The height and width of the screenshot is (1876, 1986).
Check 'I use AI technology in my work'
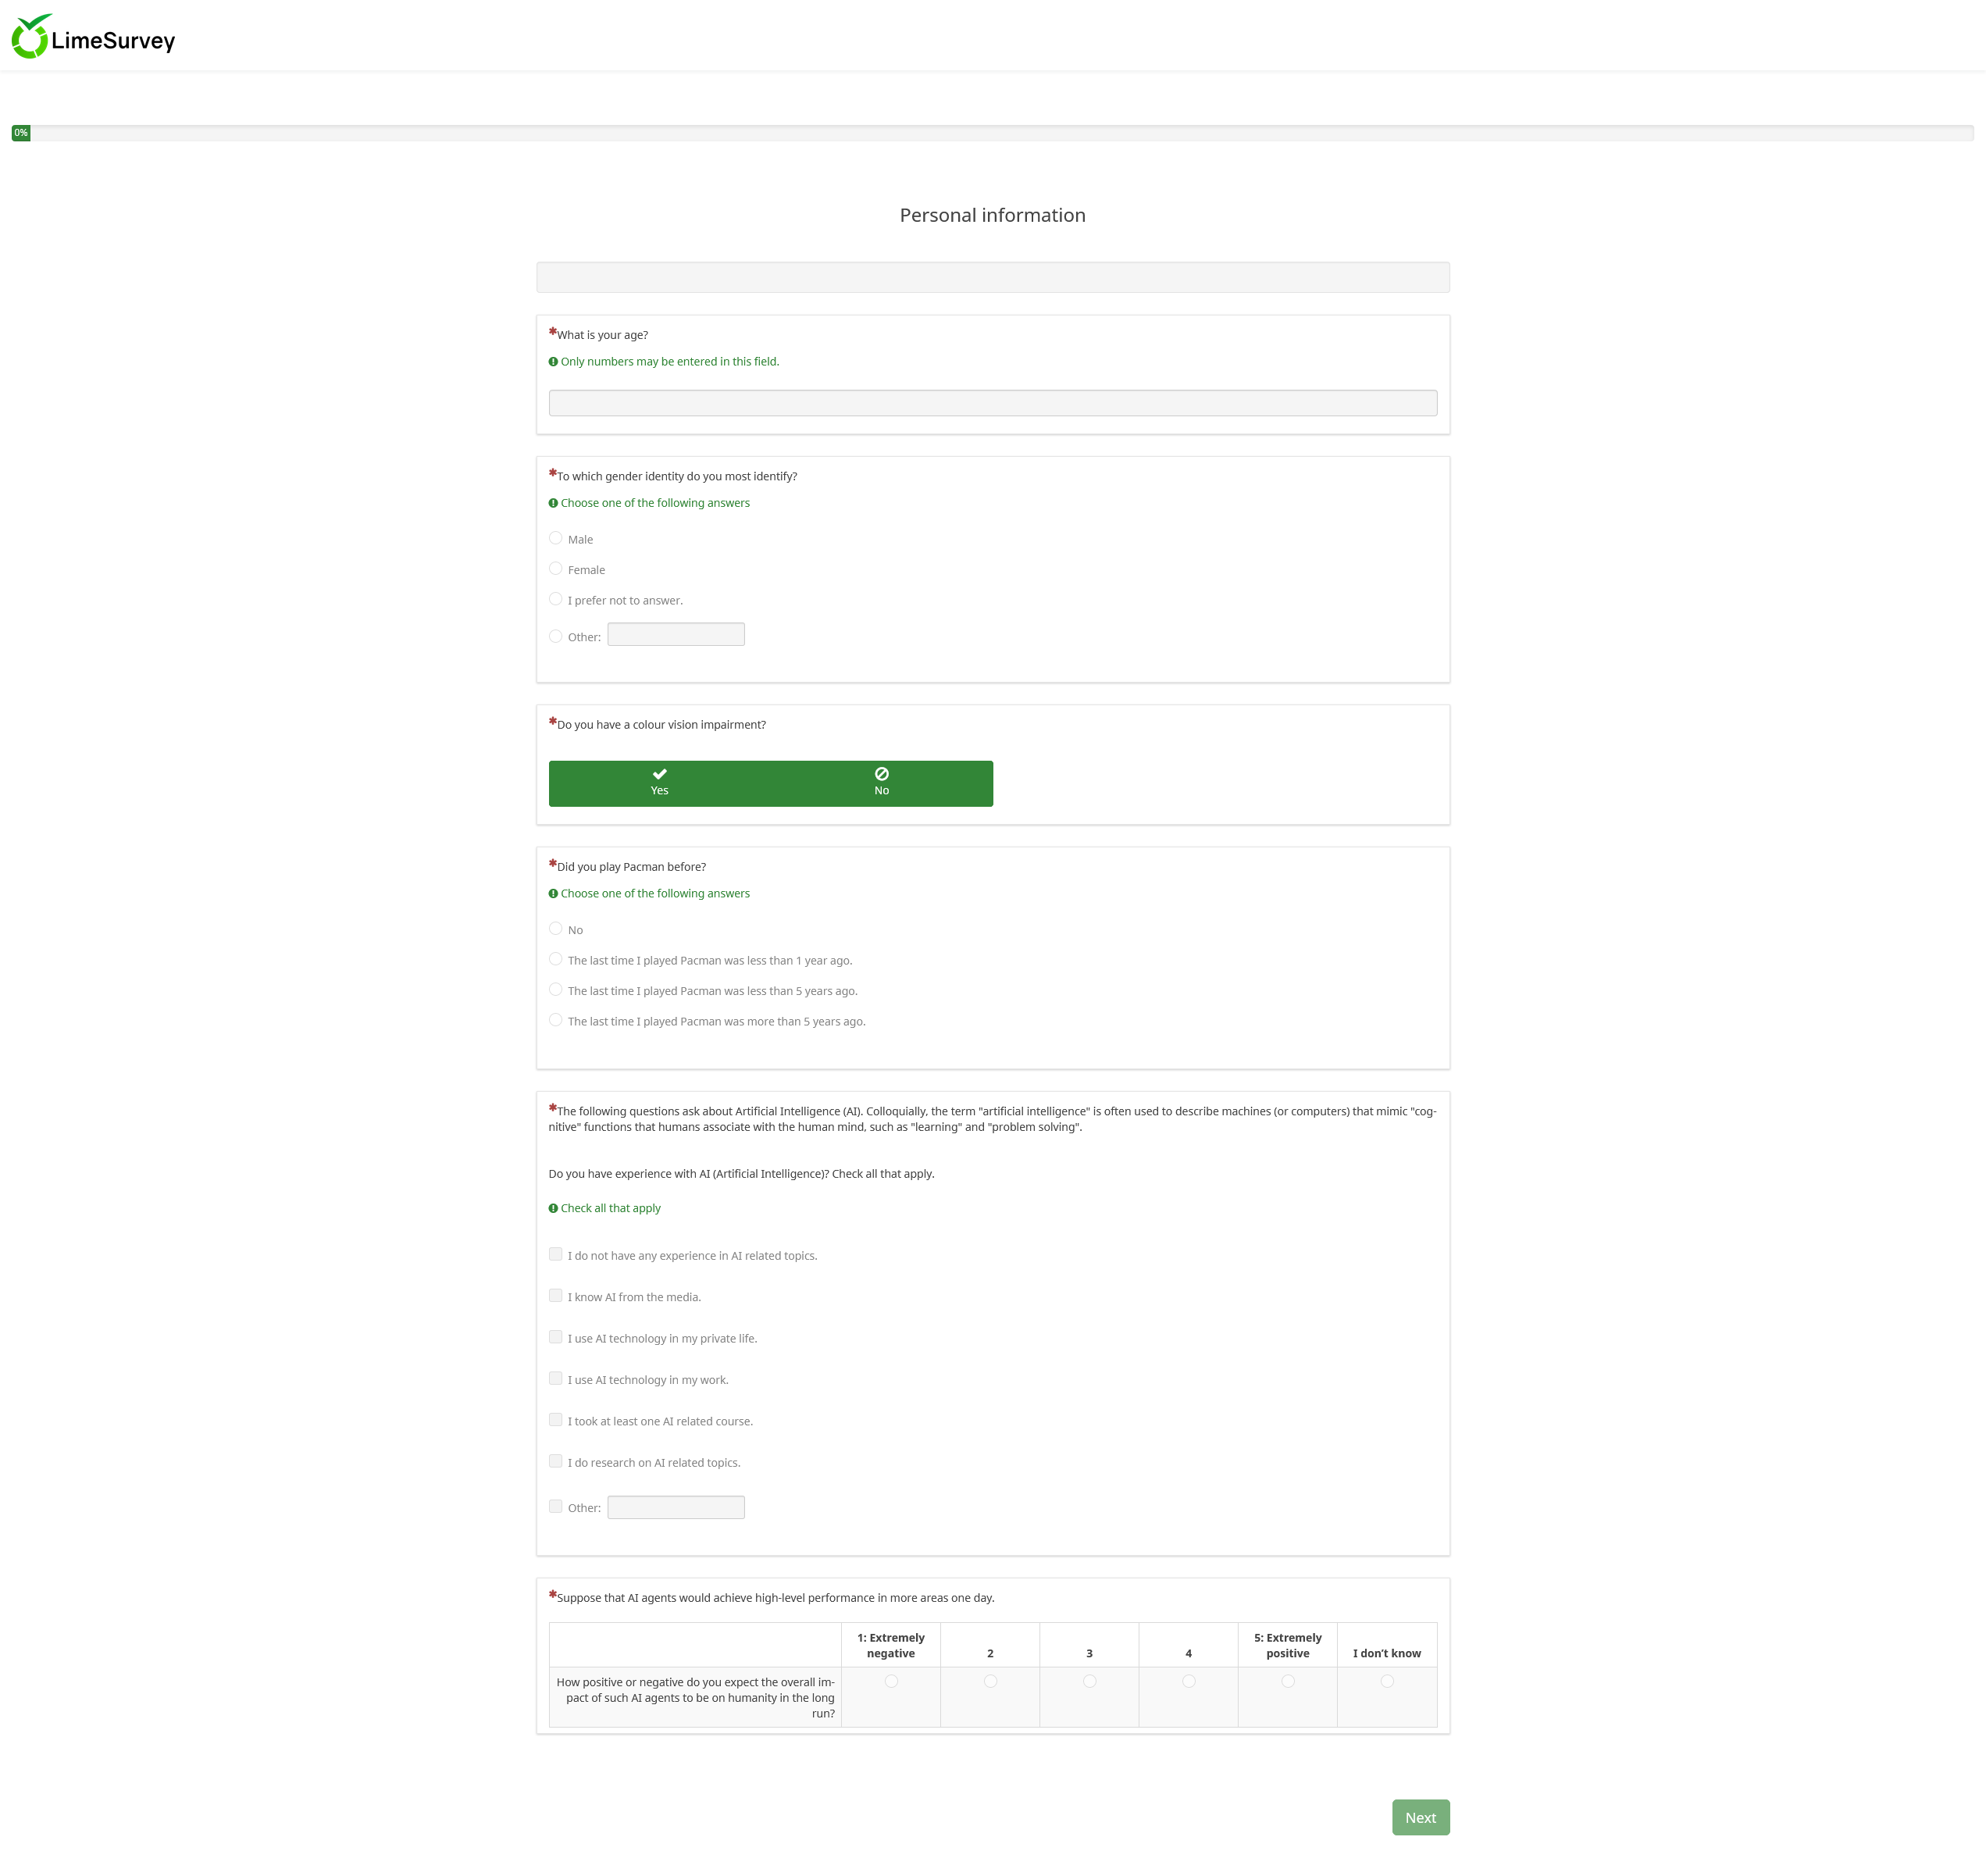click(x=556, y=1379)
